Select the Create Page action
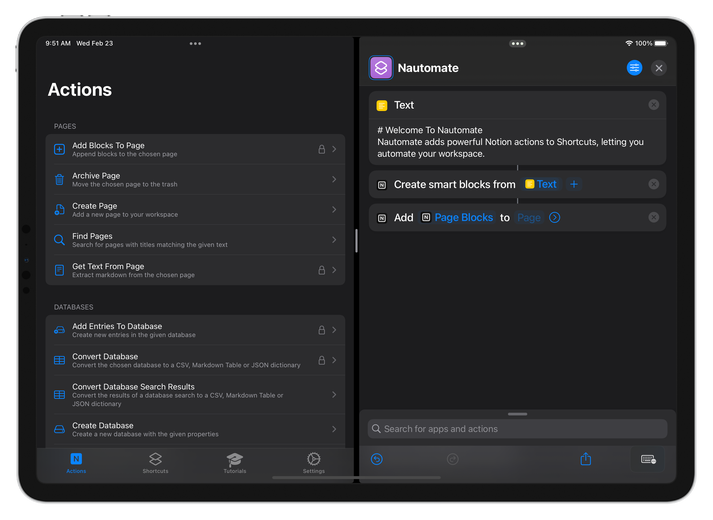Viewport: 713px width, 520px height. [x=195, y=210]
